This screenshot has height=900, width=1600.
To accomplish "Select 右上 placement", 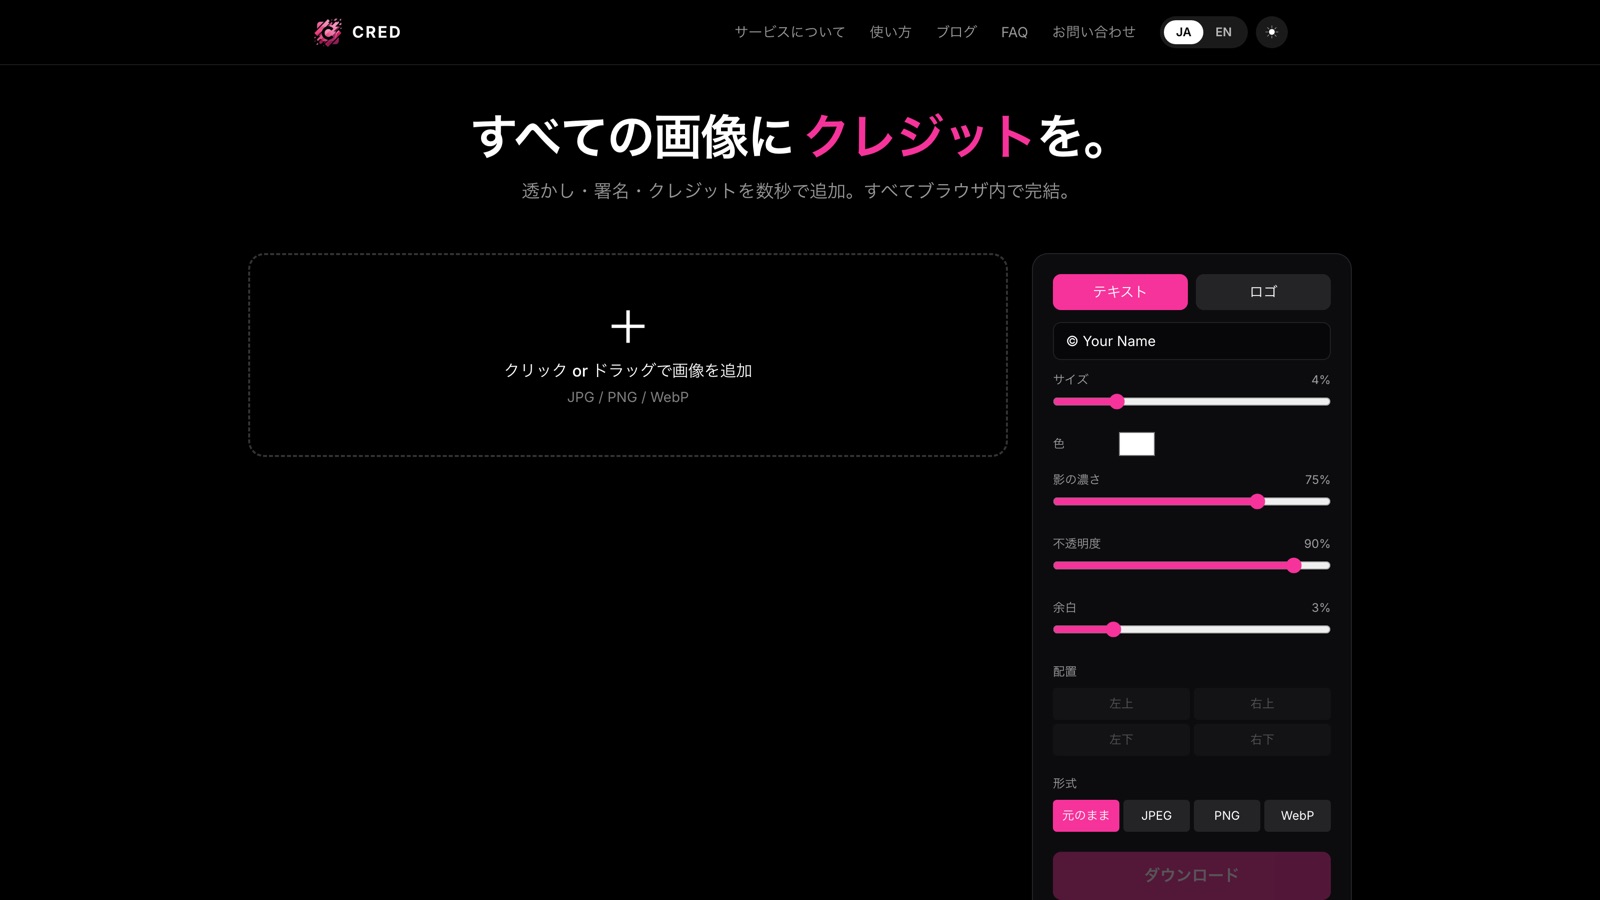I will pyautogui.click(x=1262, y=704).
